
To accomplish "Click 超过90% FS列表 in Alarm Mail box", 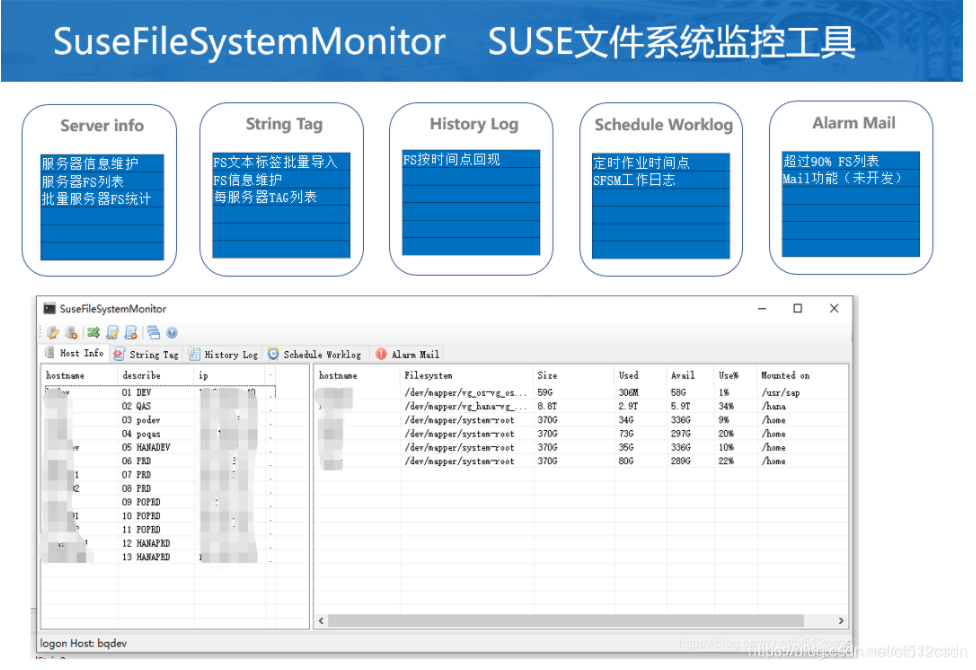I will click(830, 161).
